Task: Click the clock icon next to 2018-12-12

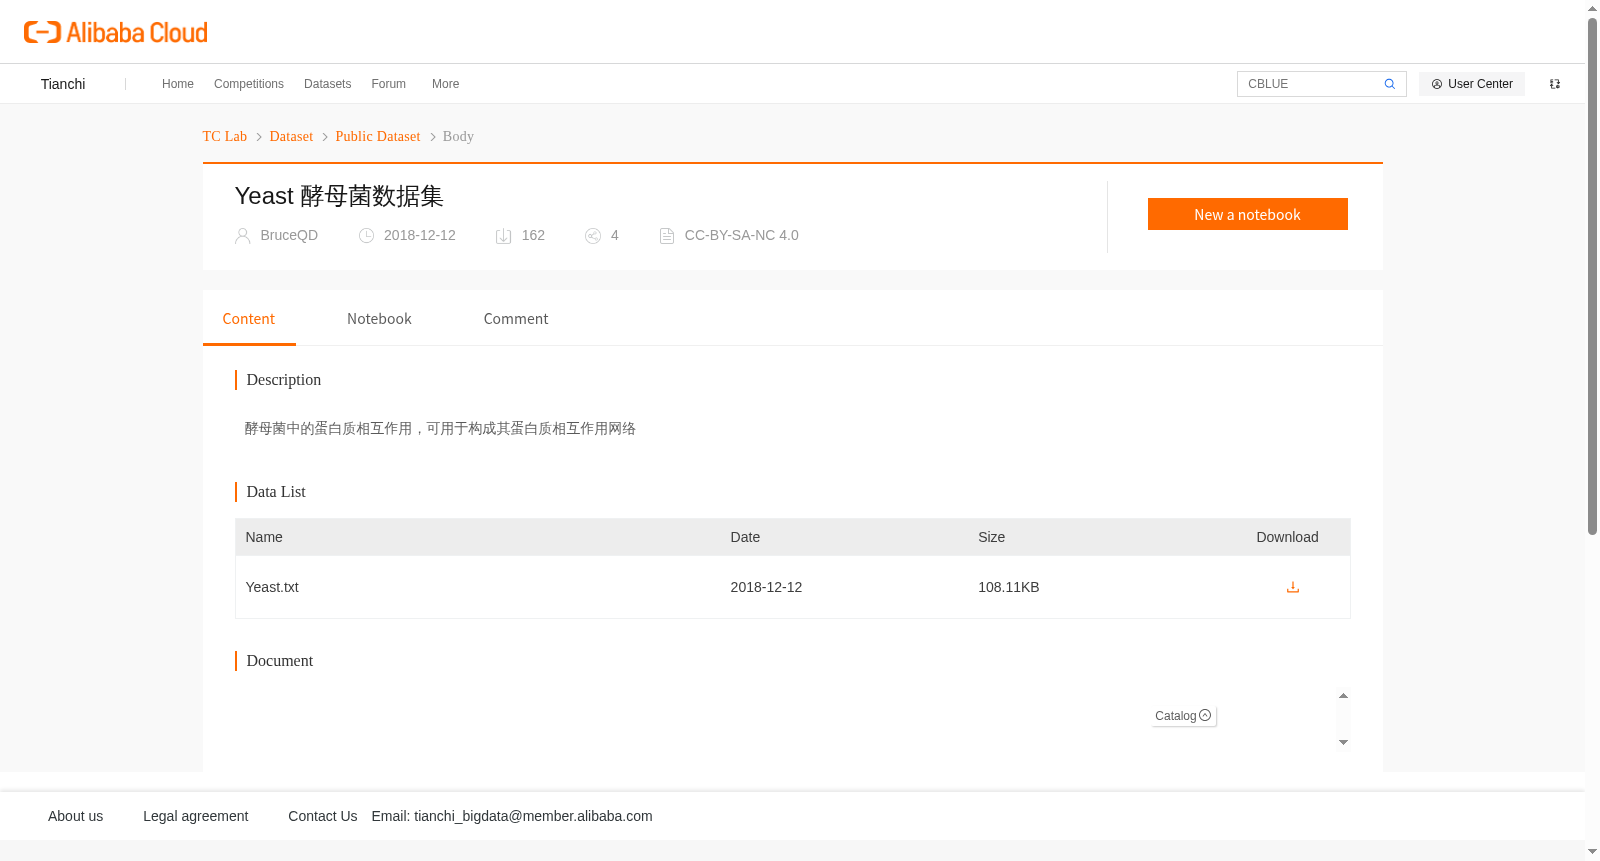Action: 366,236
